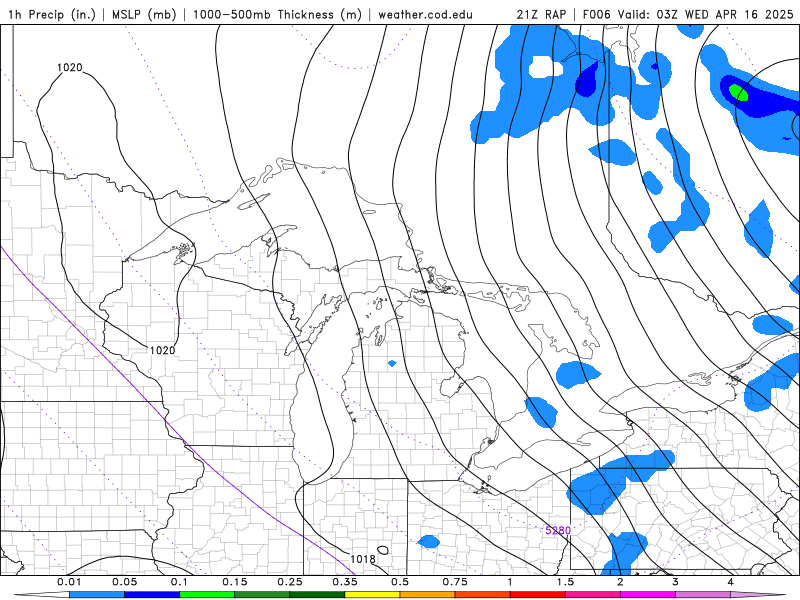Click the 'MSLP (mb)' header label
This screenshot has width=800, height=600.
pos(144,14)
